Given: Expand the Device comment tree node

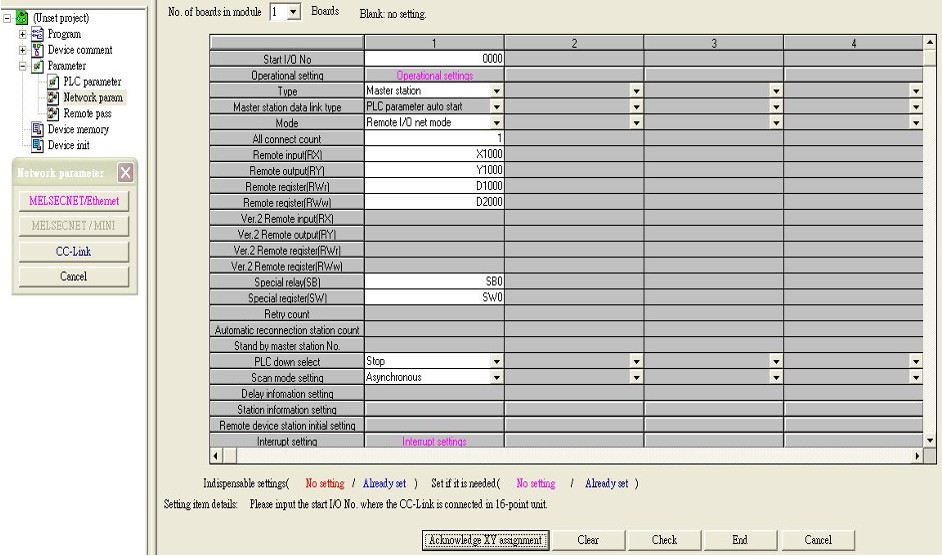Looking at the screenshot, I should tap(23, 50).
